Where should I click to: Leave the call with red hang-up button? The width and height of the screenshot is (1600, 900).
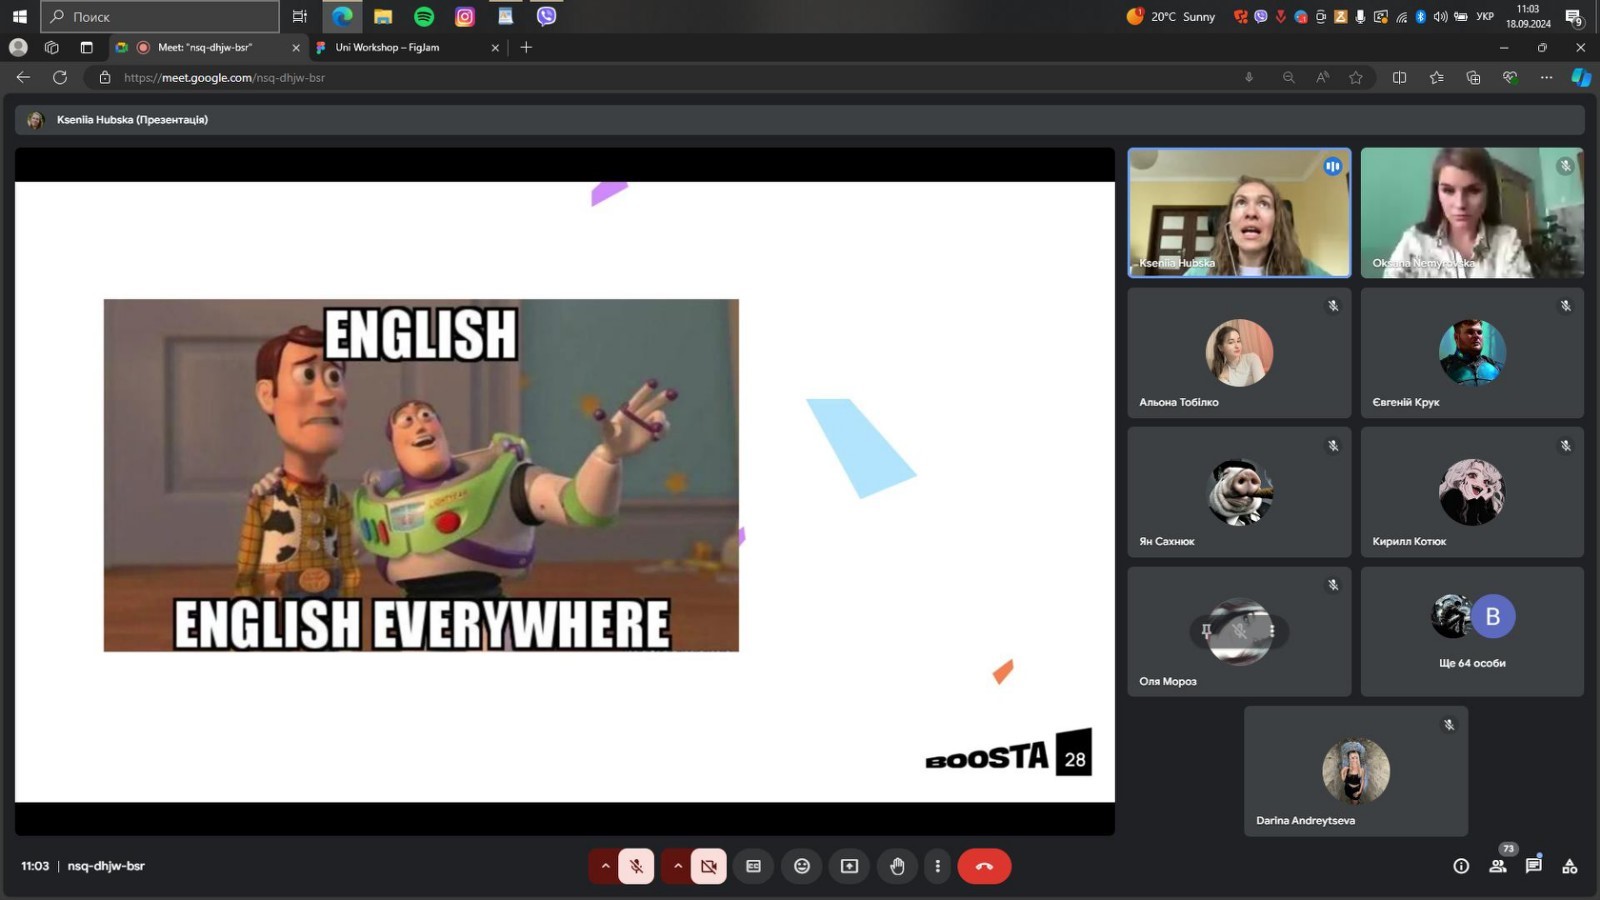[x=984, y=866]
